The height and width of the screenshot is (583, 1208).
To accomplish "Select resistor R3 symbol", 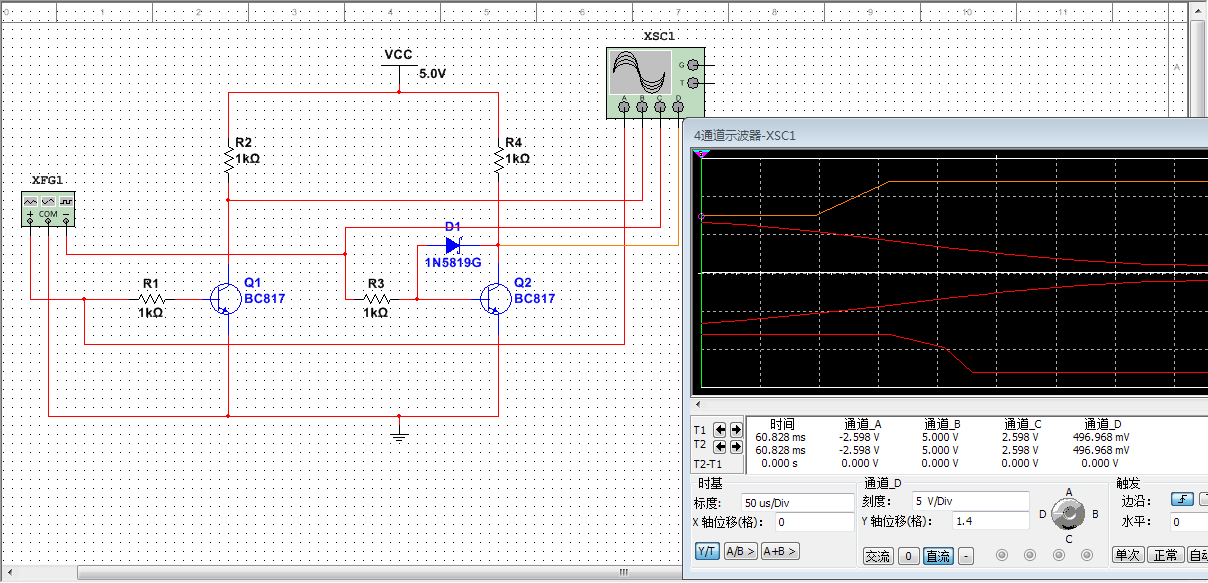I will pyautogui.click(x=376, y=299).
